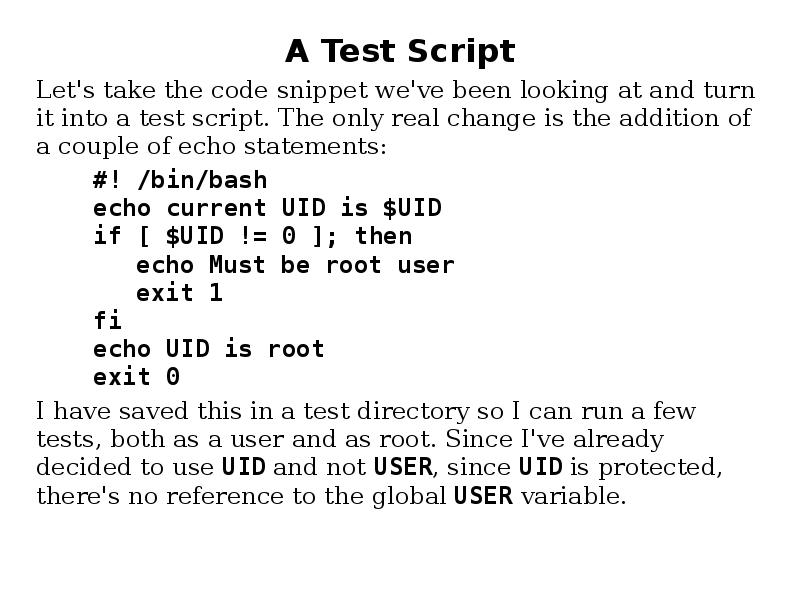The image size is (800, 600).
Task: Click the "$UID" variable ending the echo line
Action: [x=412, y=208]
